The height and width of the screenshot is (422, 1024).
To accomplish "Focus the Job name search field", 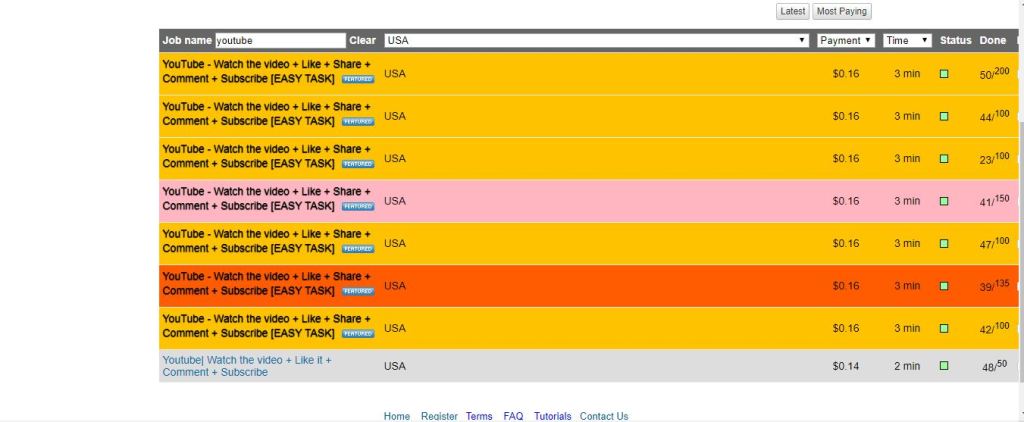I will coord(279,40).
